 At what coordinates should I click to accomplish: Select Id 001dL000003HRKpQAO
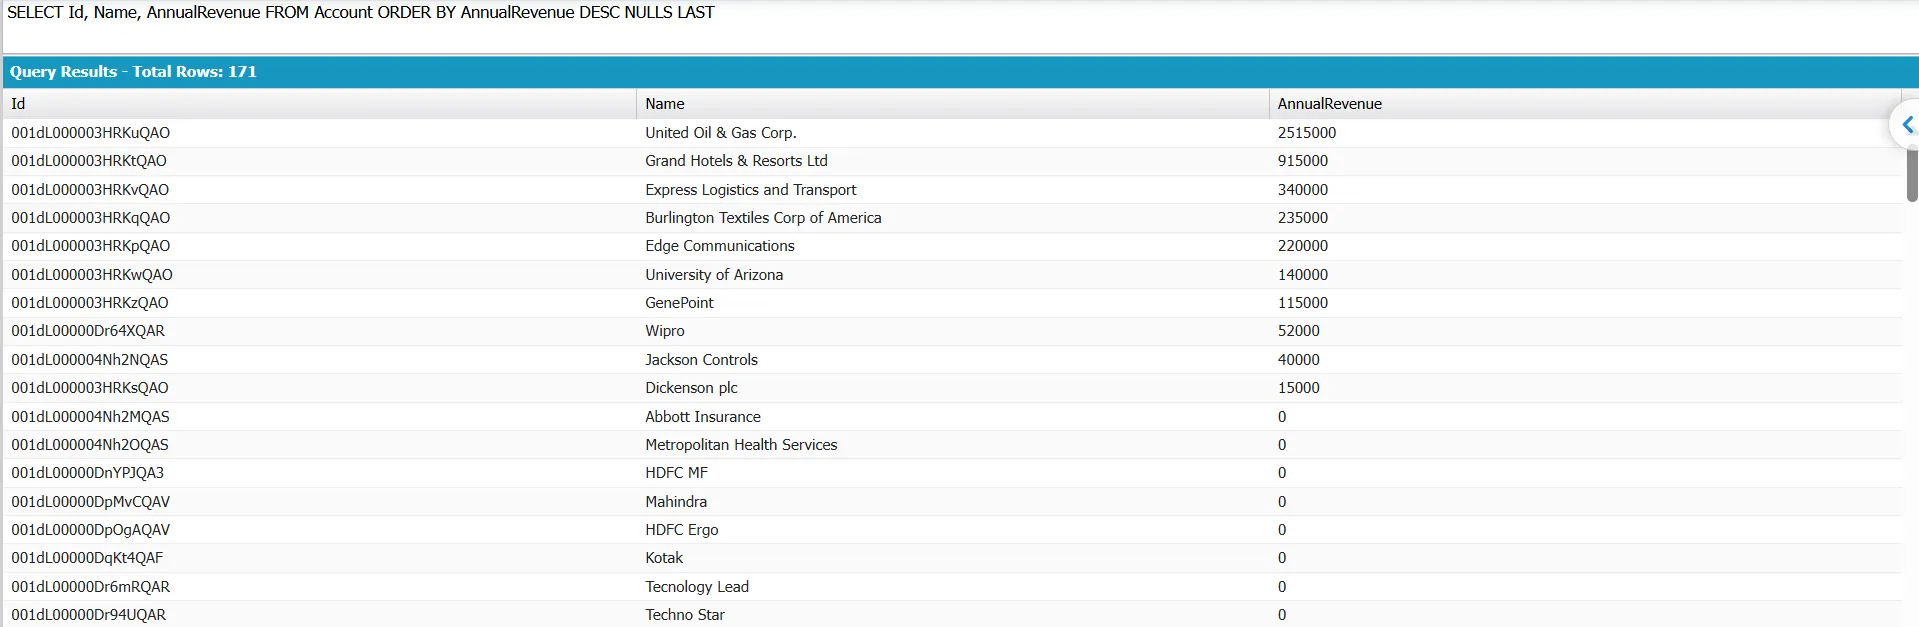91,246
